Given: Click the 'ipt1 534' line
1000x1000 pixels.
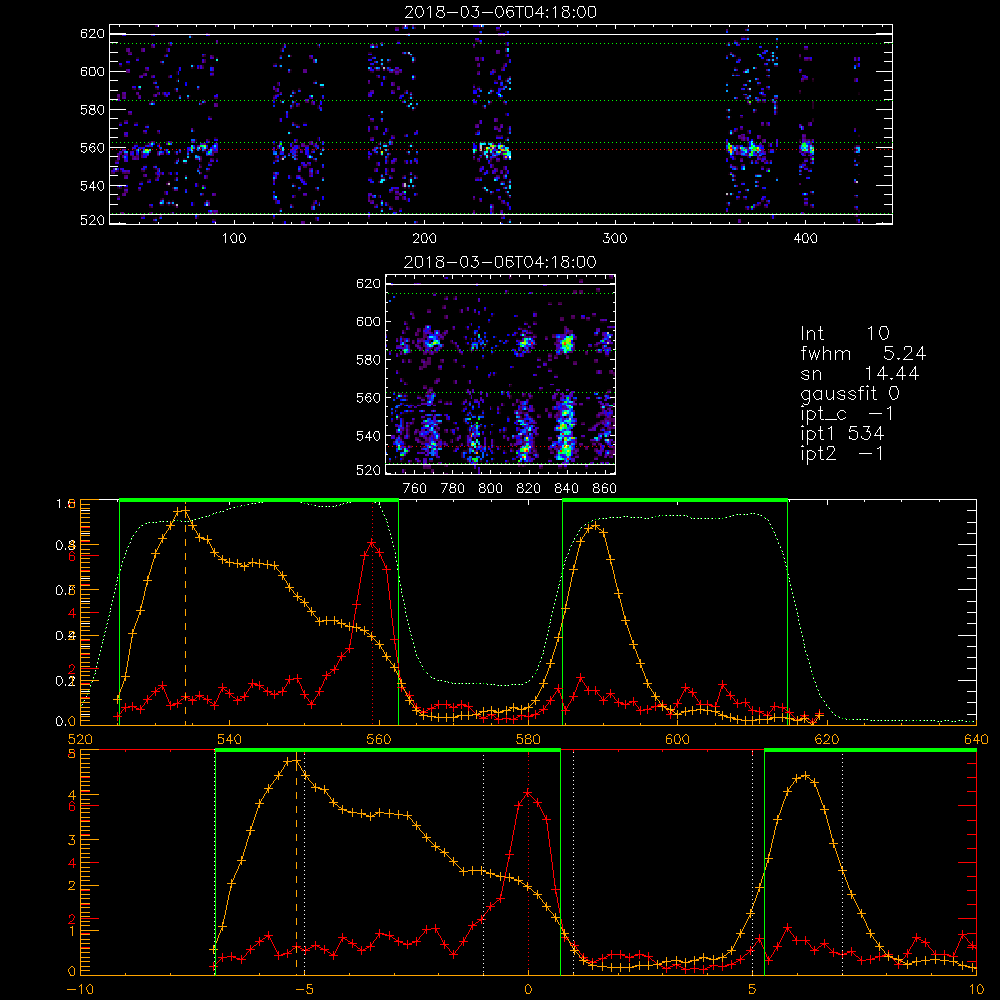Looking at the screenshot, I should (x=842, y=434).
